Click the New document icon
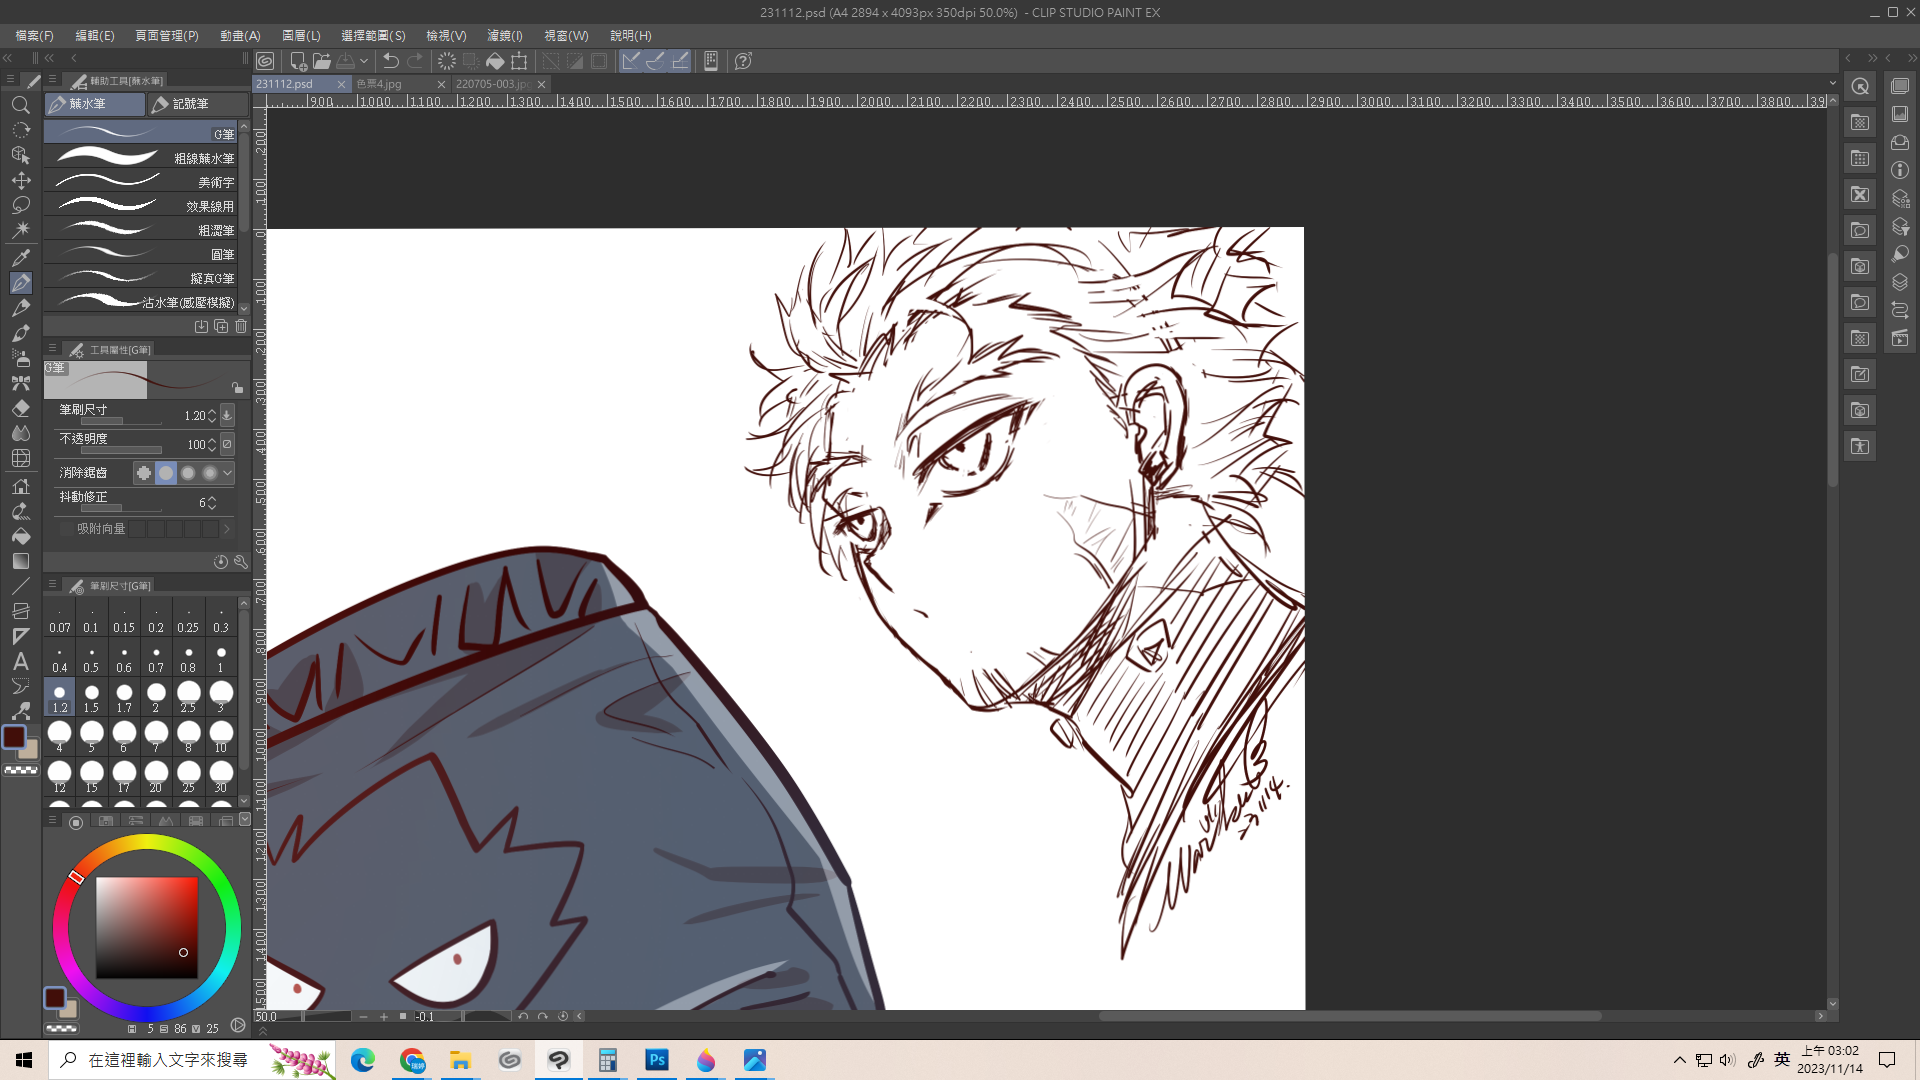Viewport: 1920px width, 1080px height. pyautogui.click(x=297, y=61)
